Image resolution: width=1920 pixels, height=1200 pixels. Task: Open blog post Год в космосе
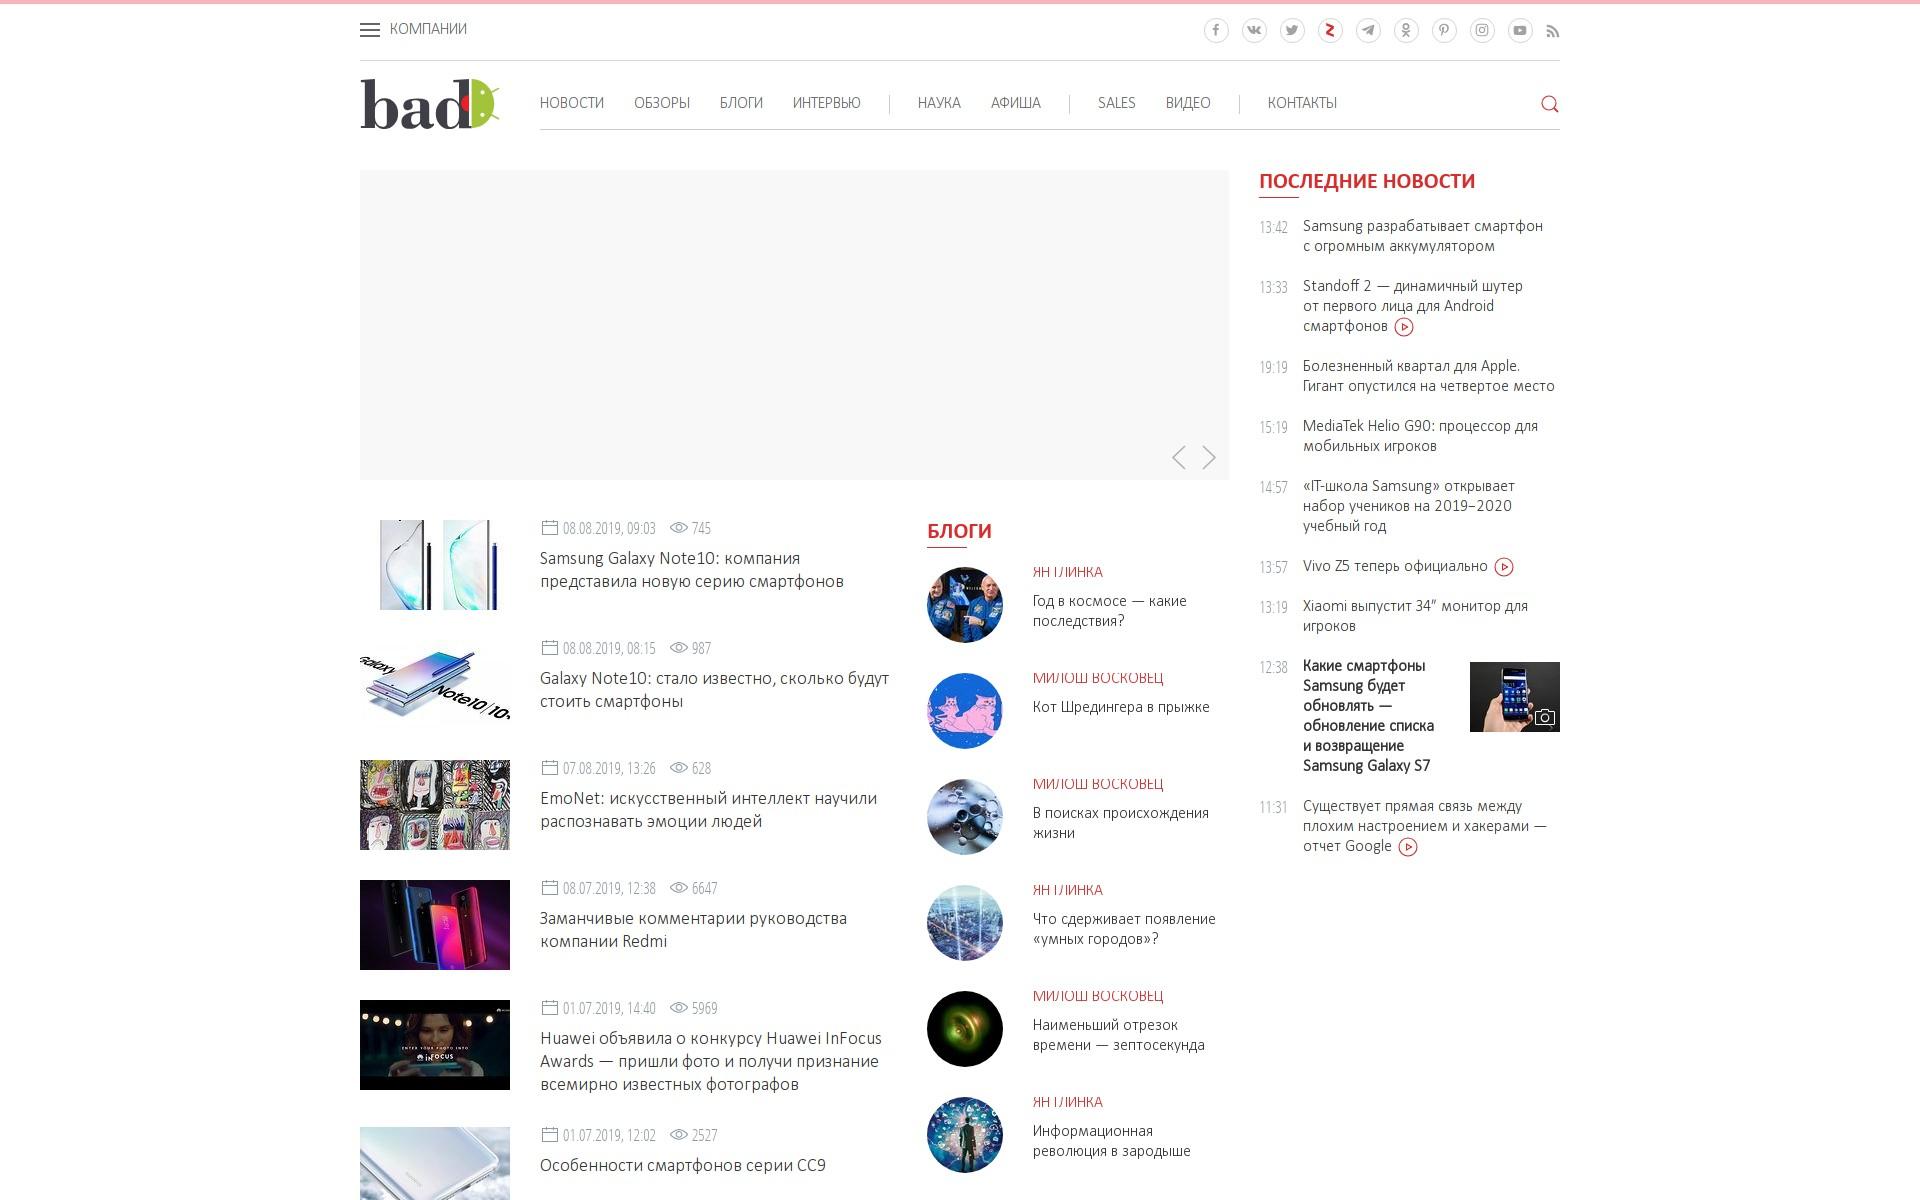coord(1110,611)
